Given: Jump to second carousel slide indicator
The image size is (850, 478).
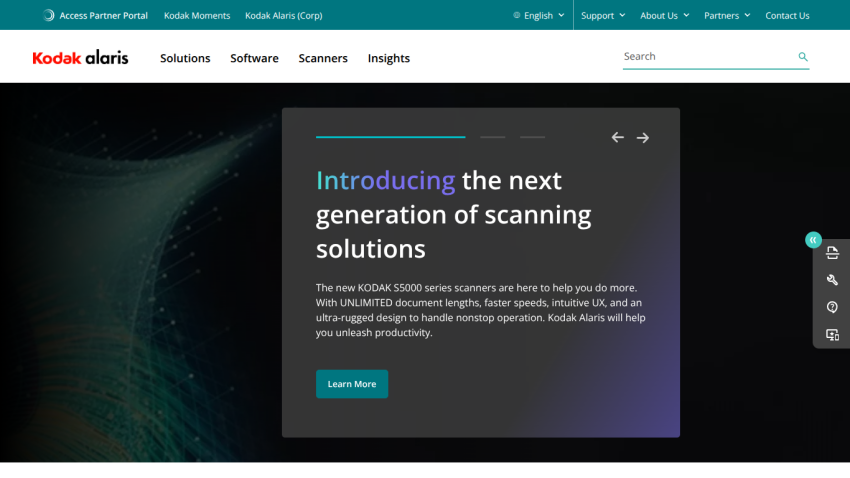Looking at the screenshot, I should [x=493, y=137].
